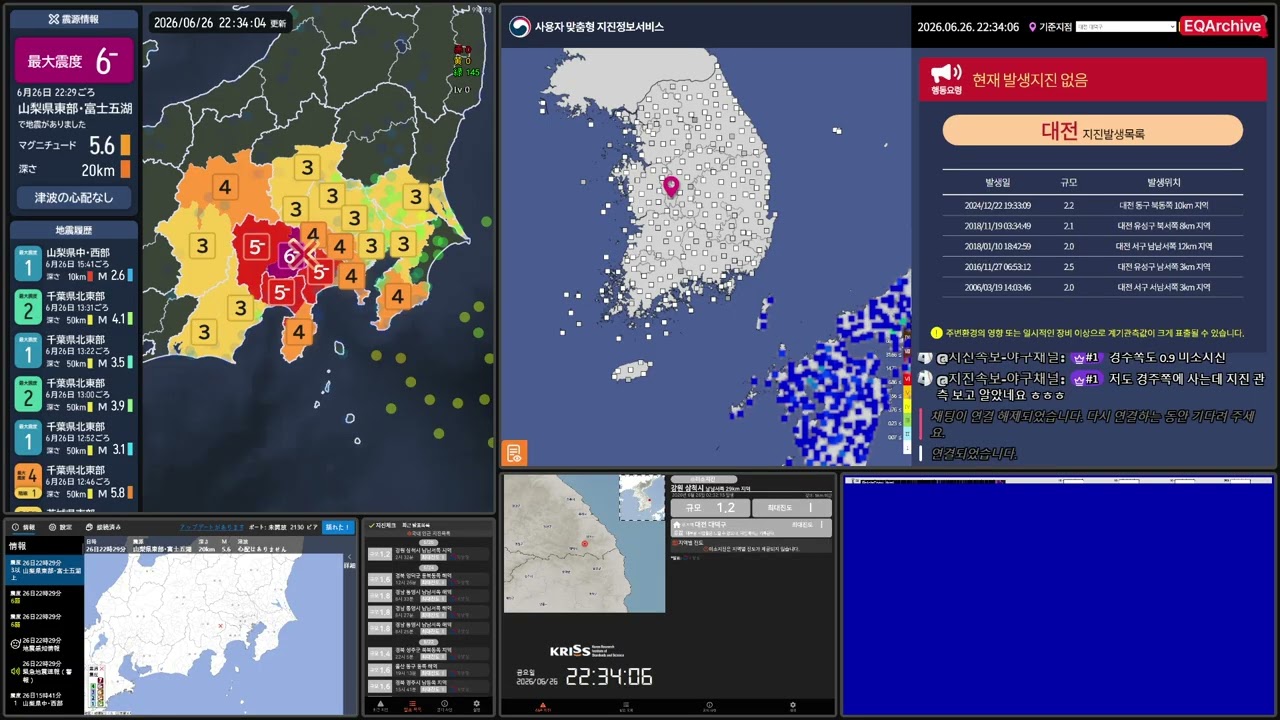Click the EQArchive logo
Image resolution: width=1280 pixels, height=720 pixels.
pyautogui.click(x=1222, y=26)
